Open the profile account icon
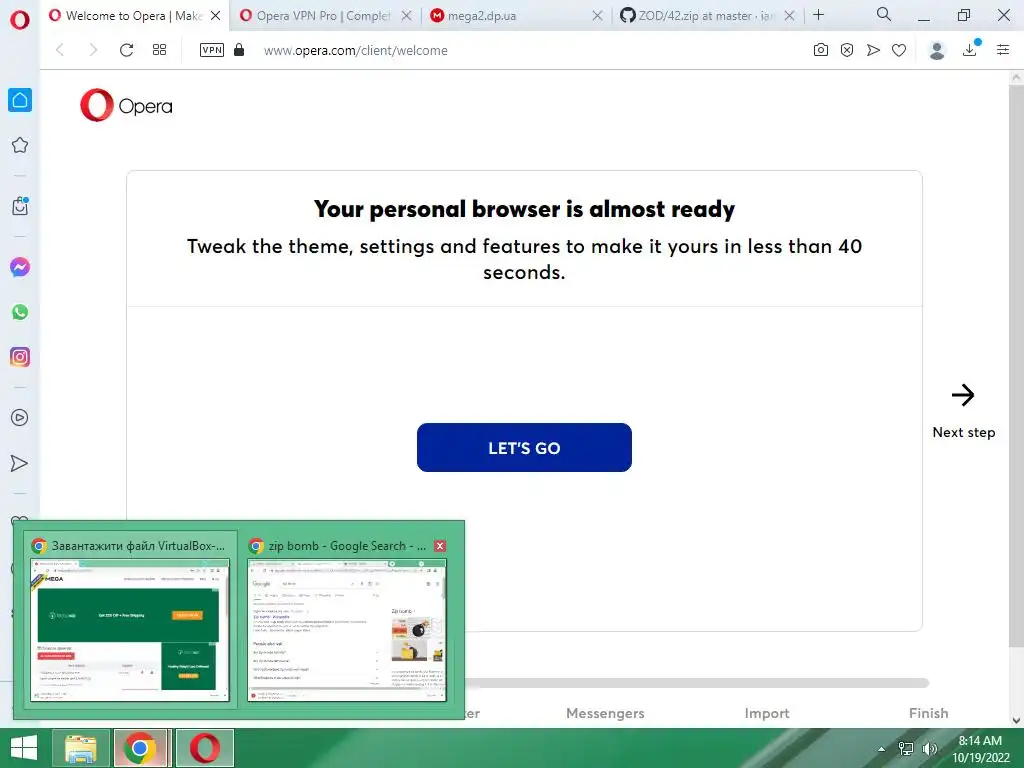1024x768 pixels. point(936,50)
